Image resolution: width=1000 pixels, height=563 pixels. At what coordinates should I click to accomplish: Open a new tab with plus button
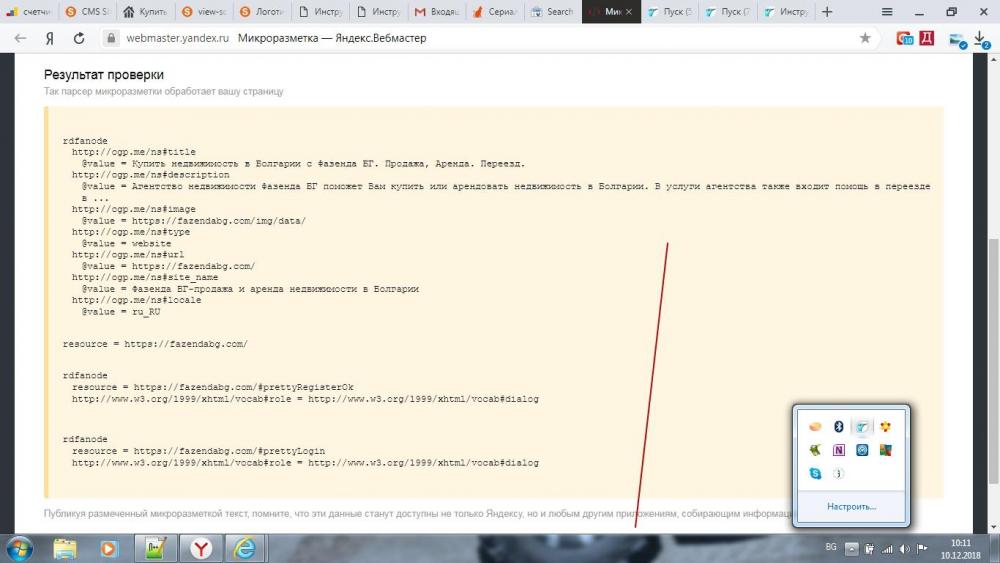[x=826, y=12]
